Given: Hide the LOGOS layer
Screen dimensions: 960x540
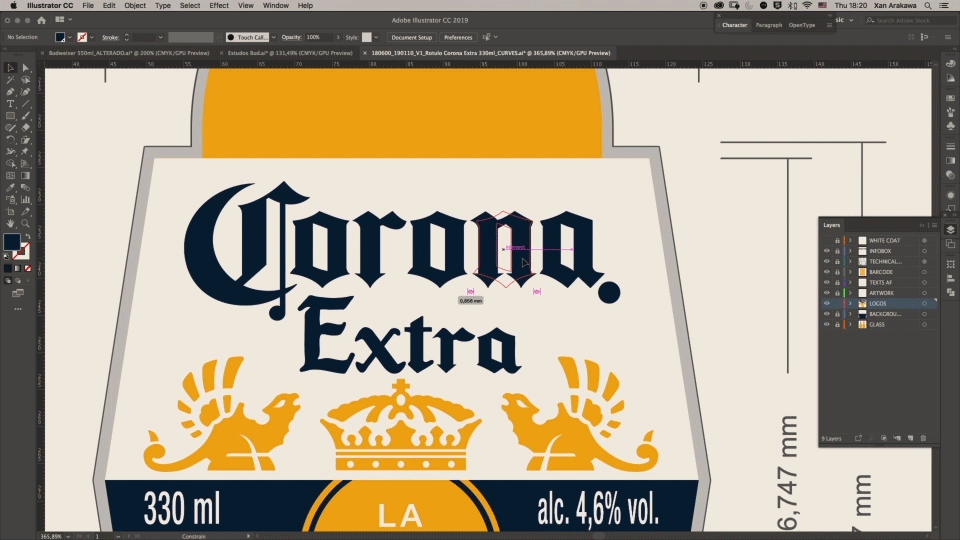Looking at the screenshot, I should click(x=827, y=304).
